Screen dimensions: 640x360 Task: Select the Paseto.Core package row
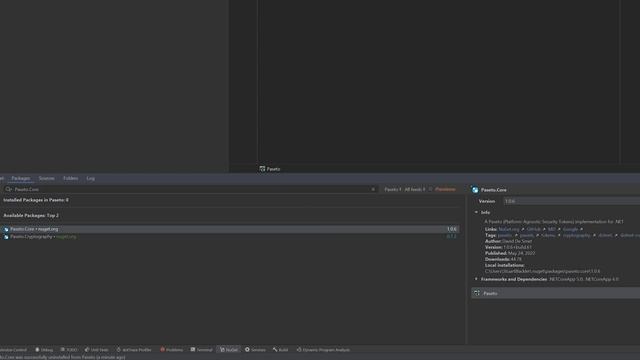230,229
